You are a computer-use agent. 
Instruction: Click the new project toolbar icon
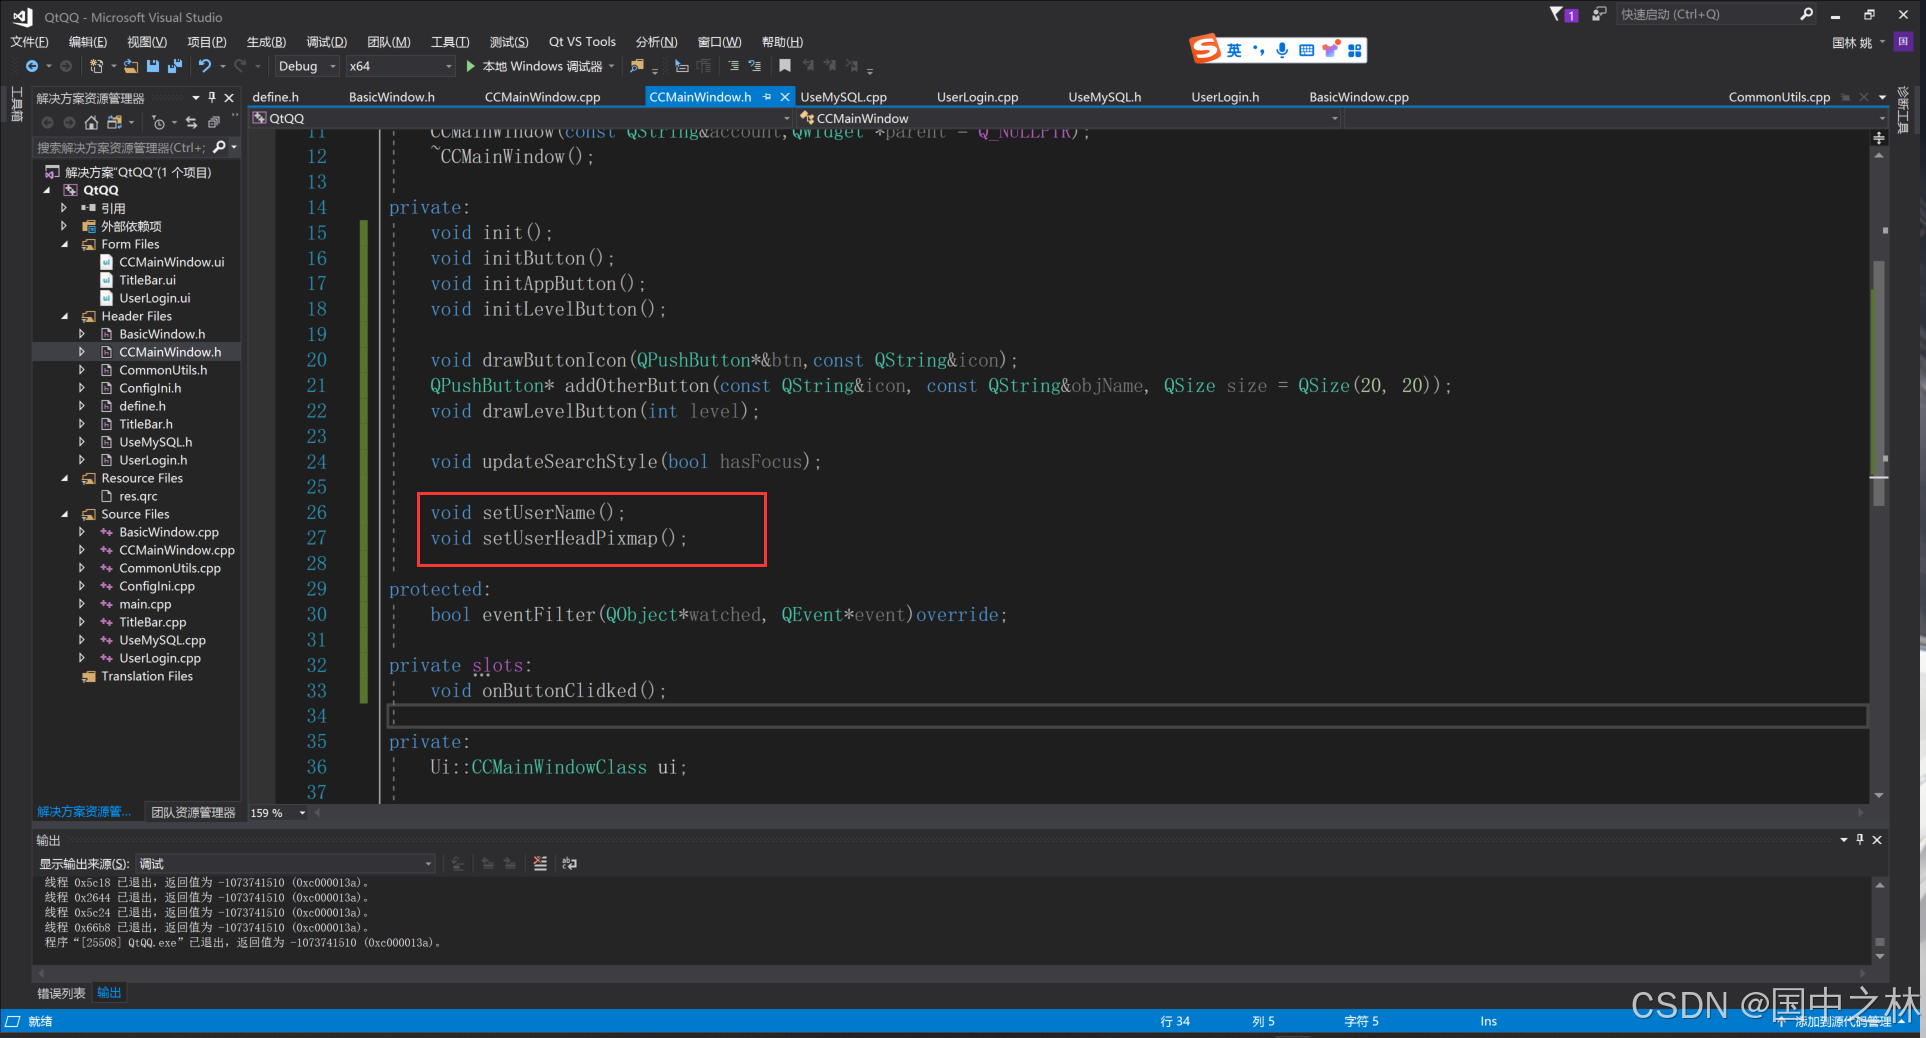coord(96,66)
